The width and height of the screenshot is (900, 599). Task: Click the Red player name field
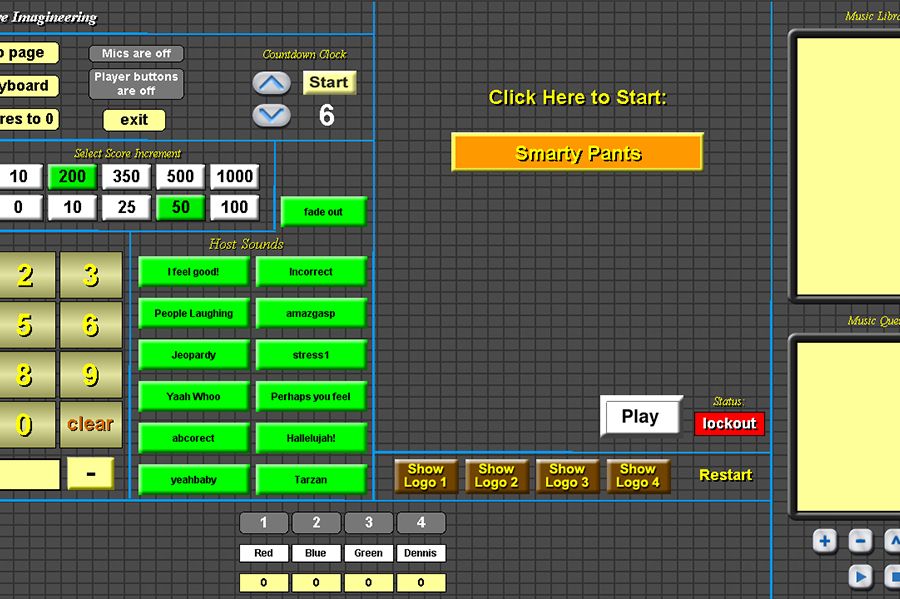point(264,553)
